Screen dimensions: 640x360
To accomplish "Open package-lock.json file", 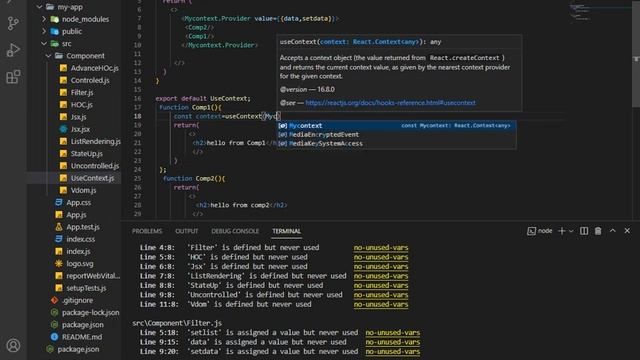I will pos(90,313).
